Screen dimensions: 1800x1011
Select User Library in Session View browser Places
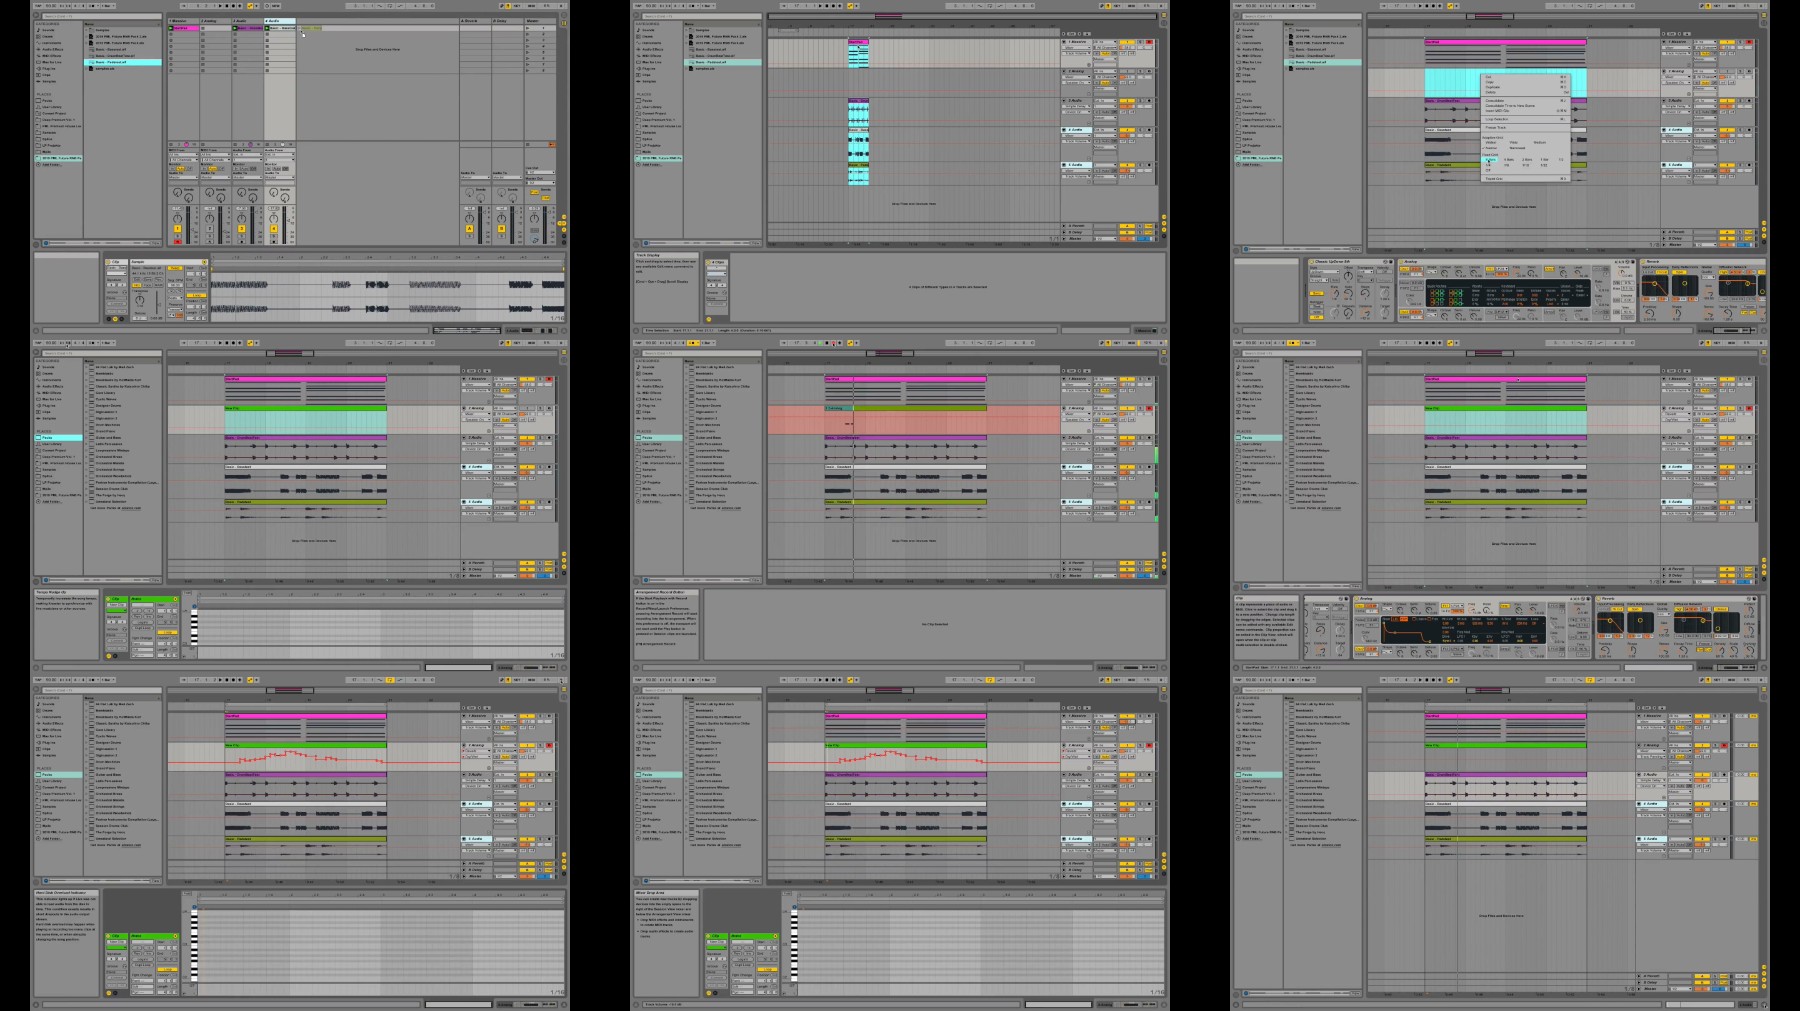(x=50, y=107)
